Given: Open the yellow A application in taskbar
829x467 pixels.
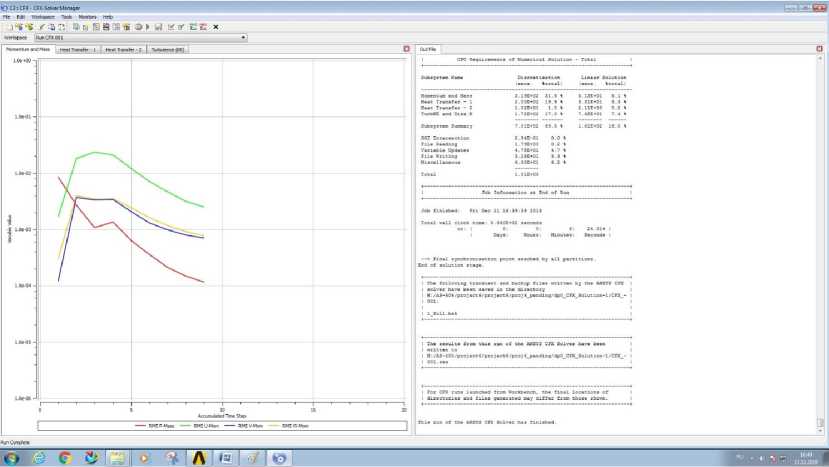Looking at the screenshot, I should point(199,457).
